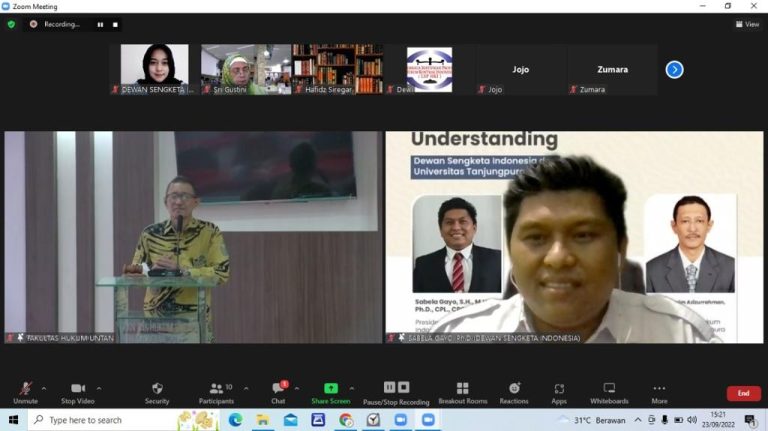Open Whiteboards
Screen dimensions: 768x431
pyautogui.click(x=609, y=388)
